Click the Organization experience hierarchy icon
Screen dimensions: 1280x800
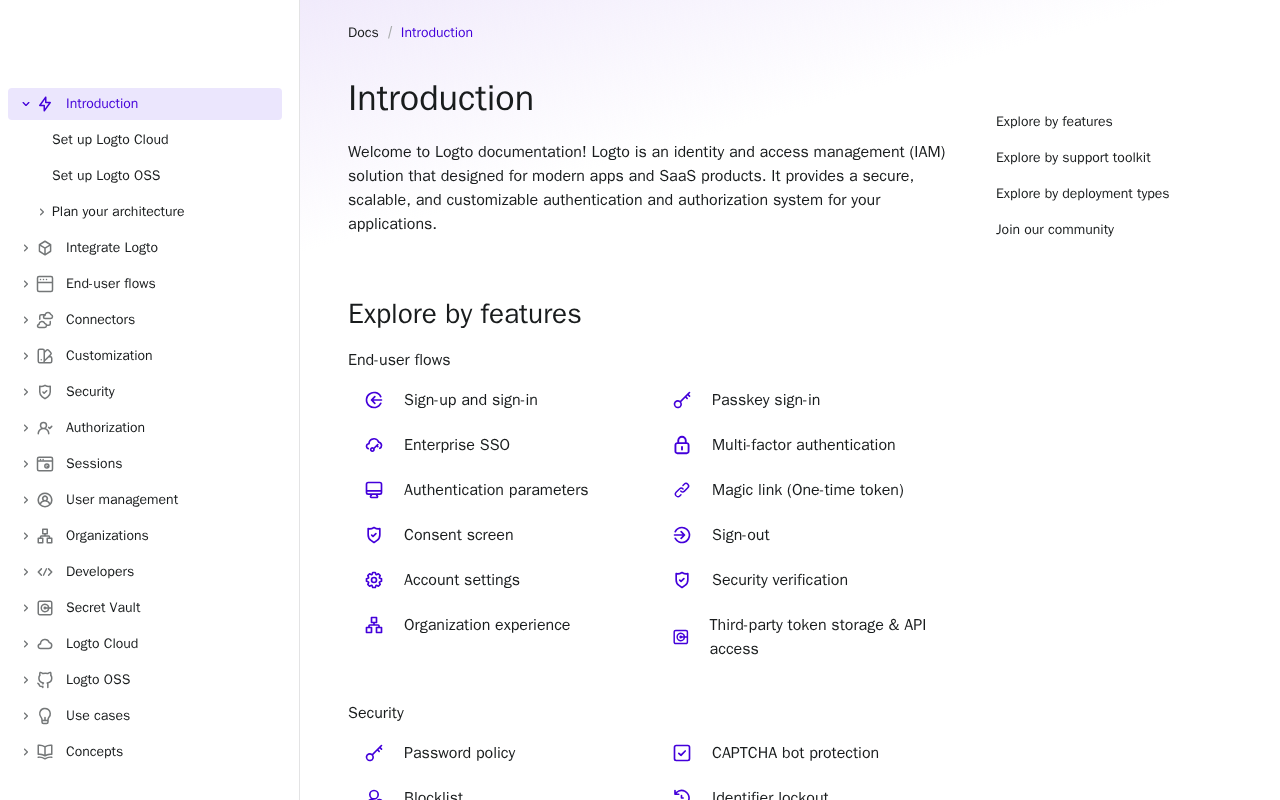(374, 625)
